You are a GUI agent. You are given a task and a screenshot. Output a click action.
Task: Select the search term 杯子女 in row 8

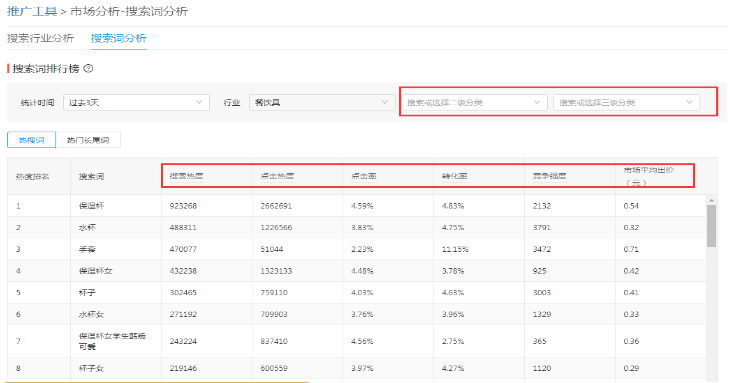(91, 369)
